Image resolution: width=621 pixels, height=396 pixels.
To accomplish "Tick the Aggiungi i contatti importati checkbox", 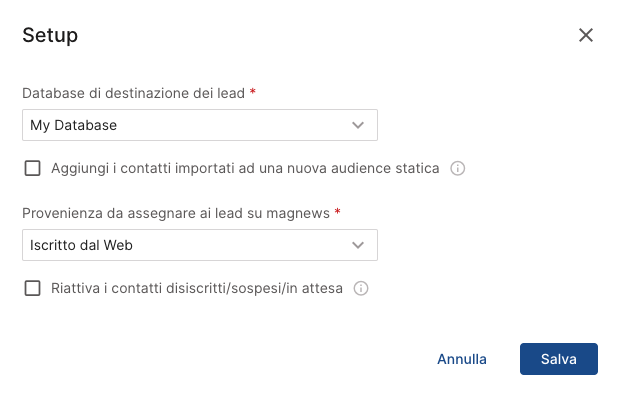I will (32, 168).
